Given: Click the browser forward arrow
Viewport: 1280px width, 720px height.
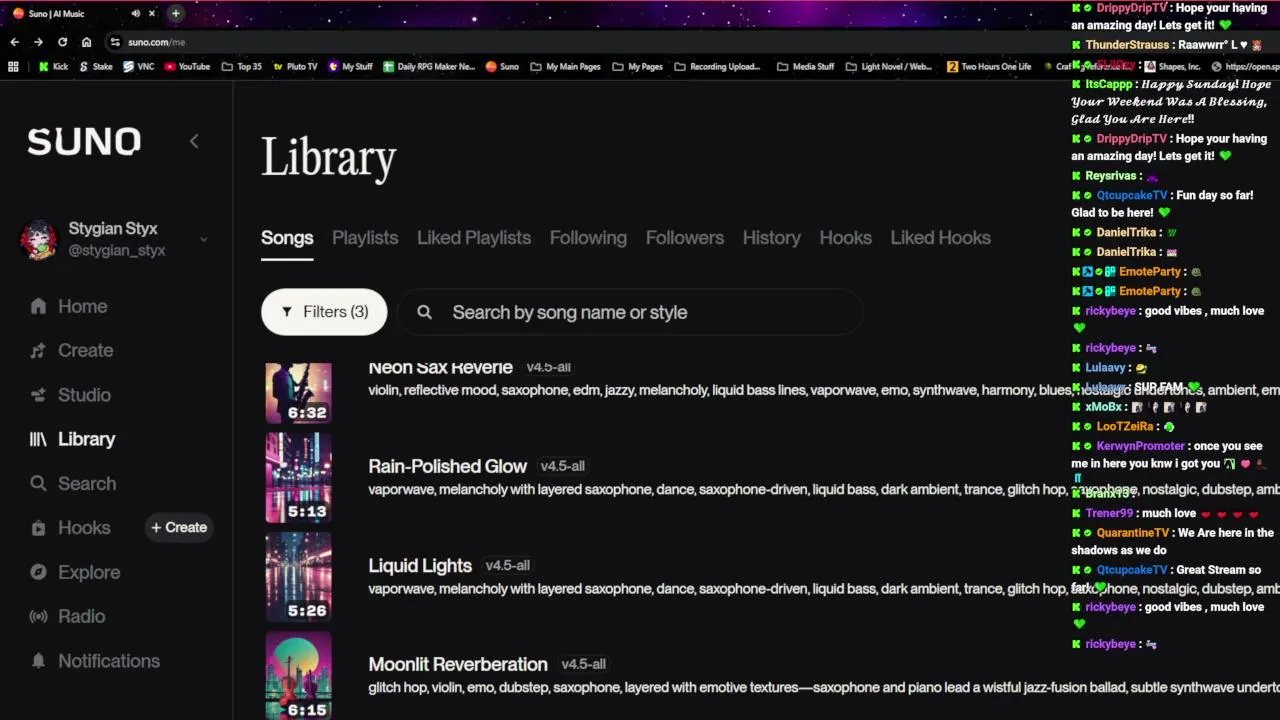Looking at the screenshot, I should [x=38, y=42].
